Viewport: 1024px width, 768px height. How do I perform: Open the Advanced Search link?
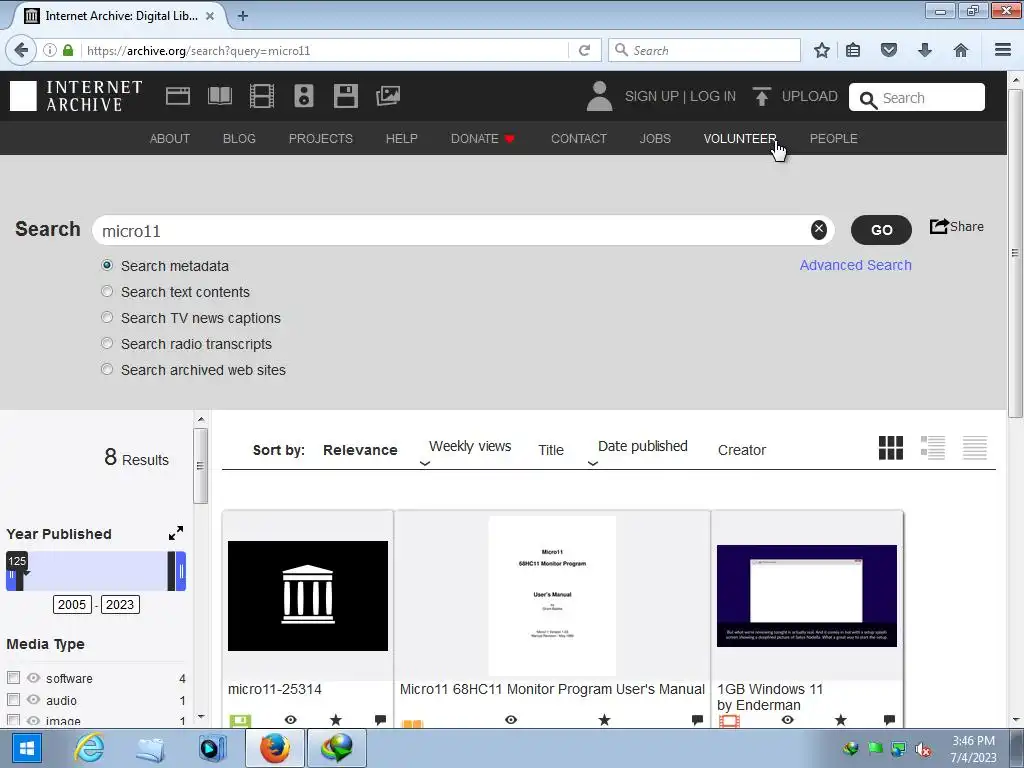pyautogui.click(x=856, y=265)
